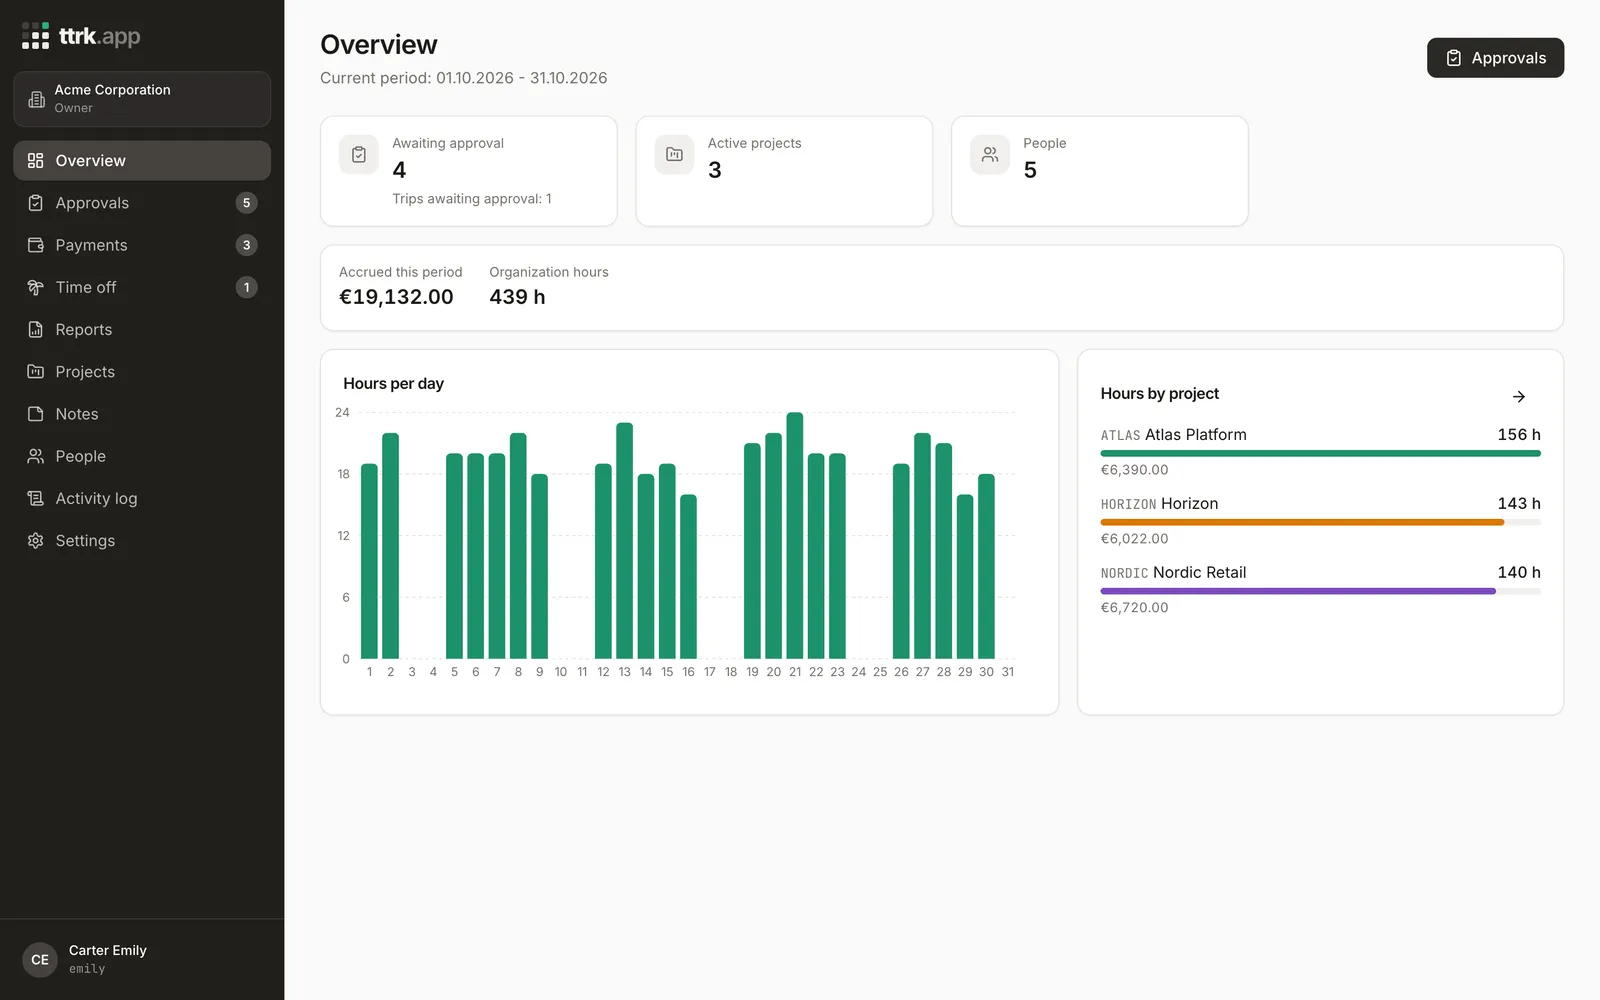Click the chart bar for day 30
This screenshot has height=1000, width=1600.
tap(986, 566)
